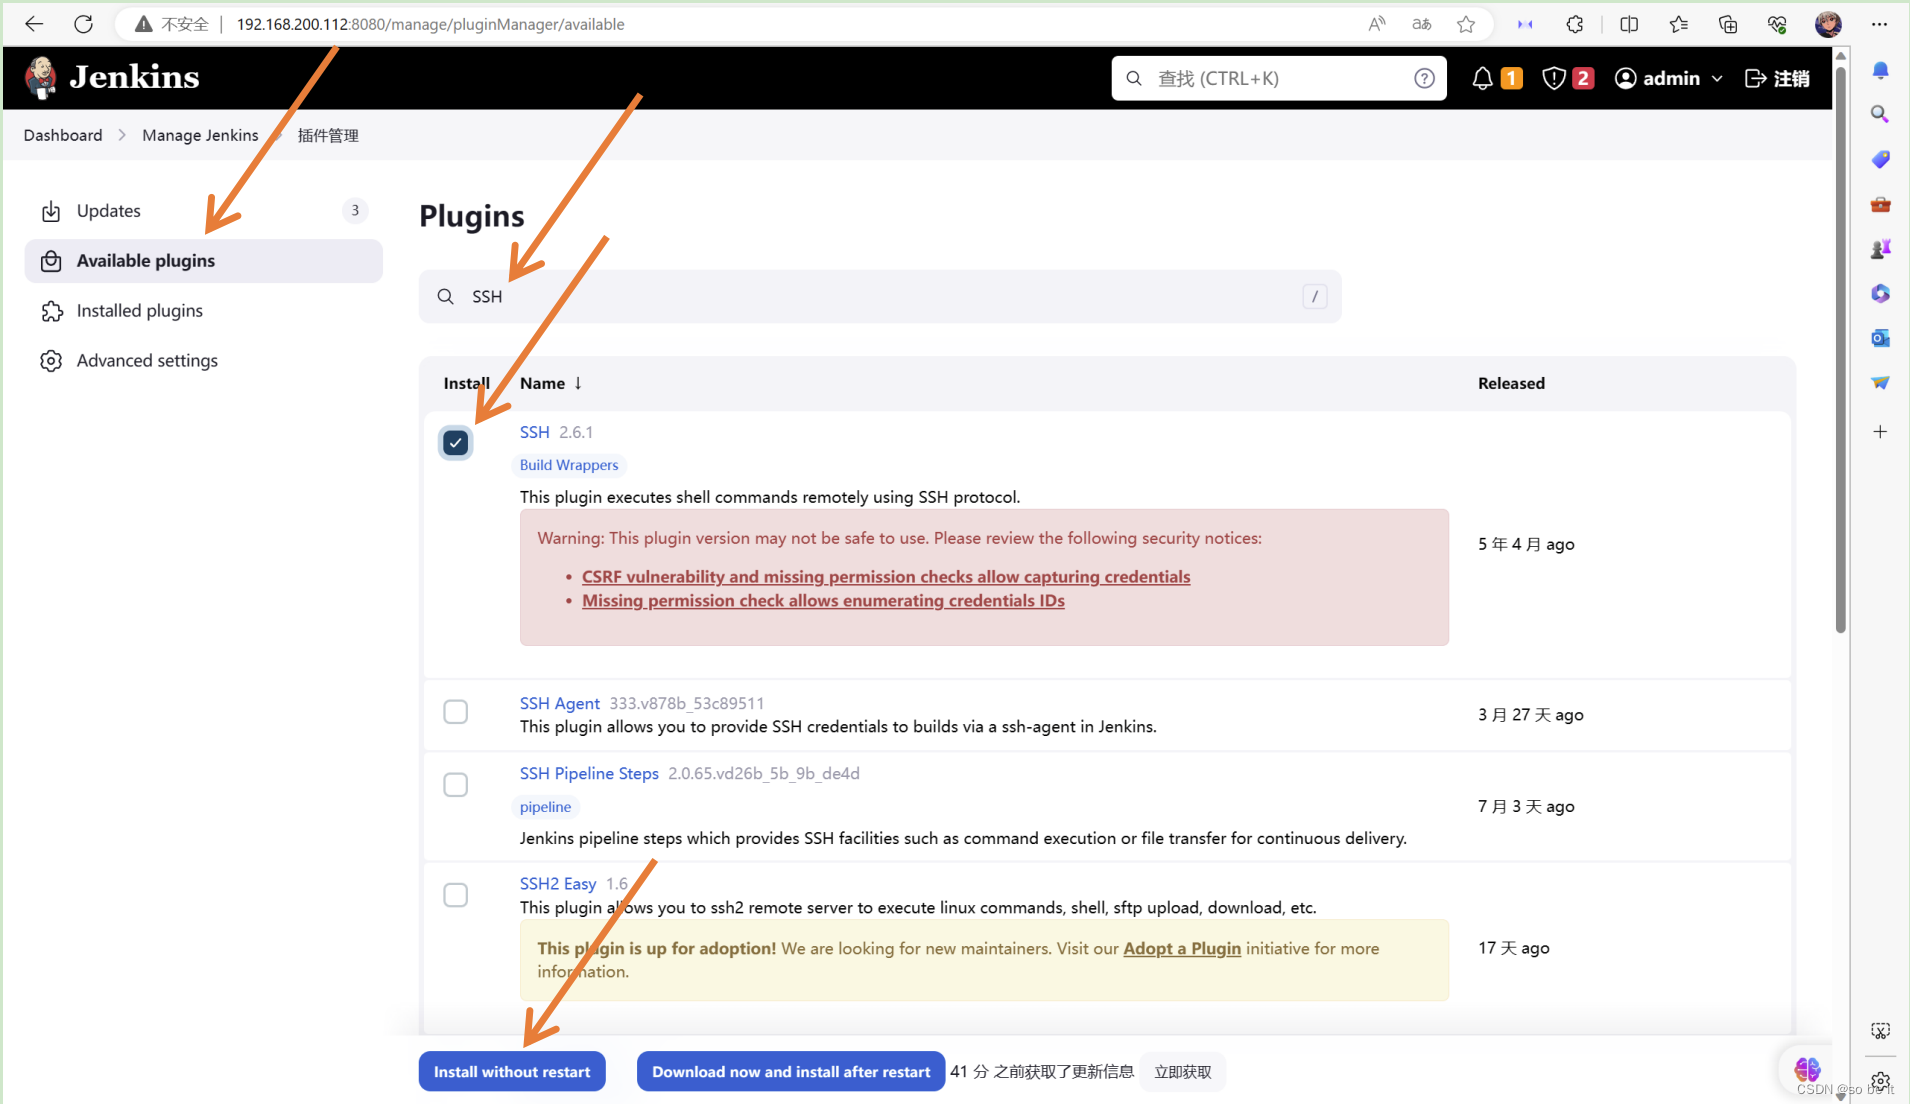Open browser settings and more menu
Screen dimensions: 1910x1104
1880,24
